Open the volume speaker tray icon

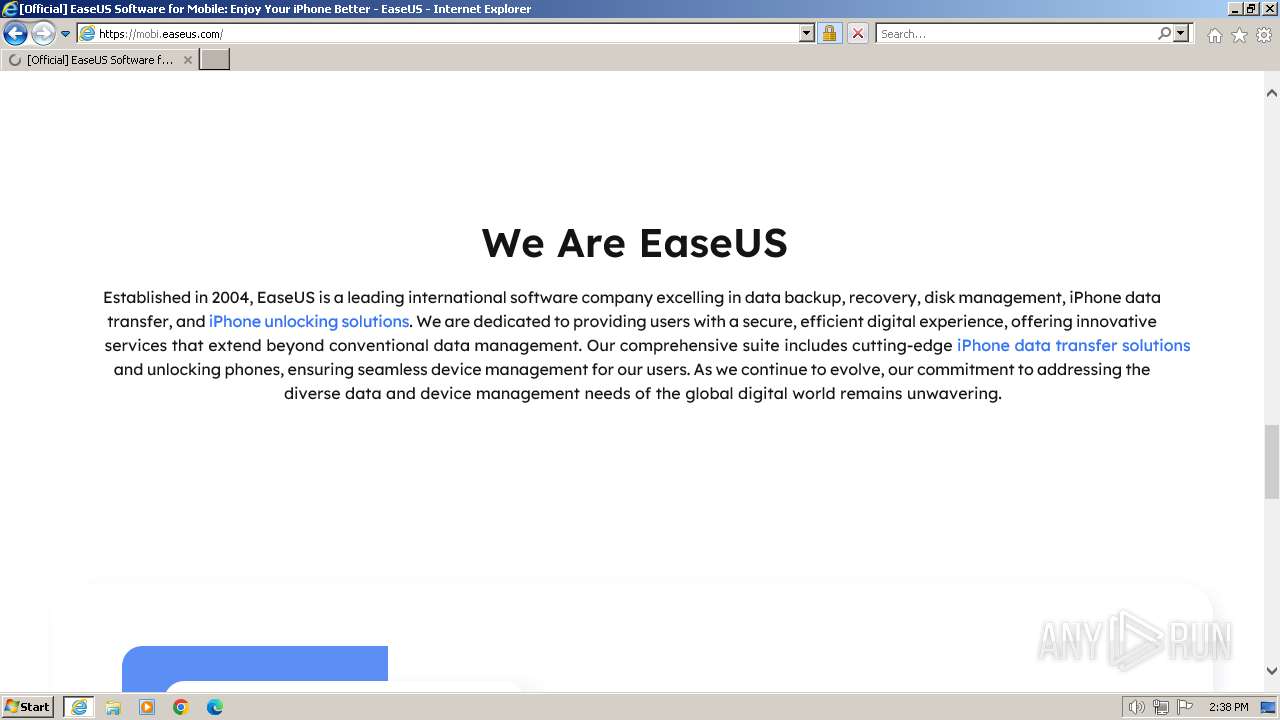tap(1136, 707)
